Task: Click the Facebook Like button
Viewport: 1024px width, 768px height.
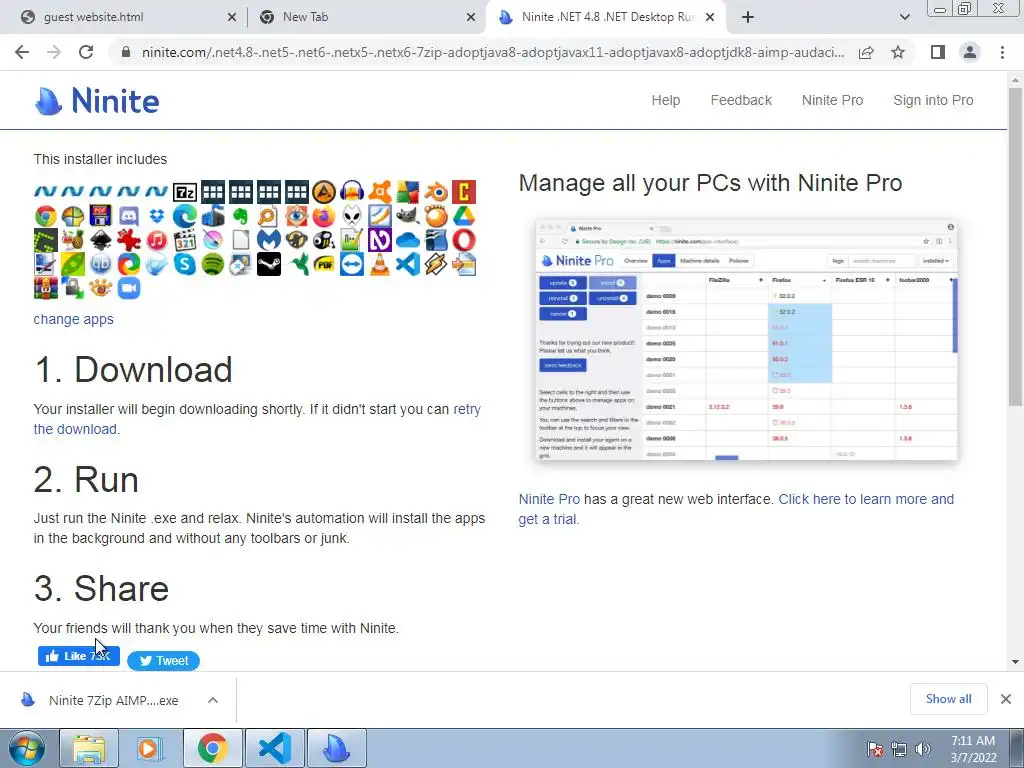Action: pyautogui.click(x=78, y=656)
